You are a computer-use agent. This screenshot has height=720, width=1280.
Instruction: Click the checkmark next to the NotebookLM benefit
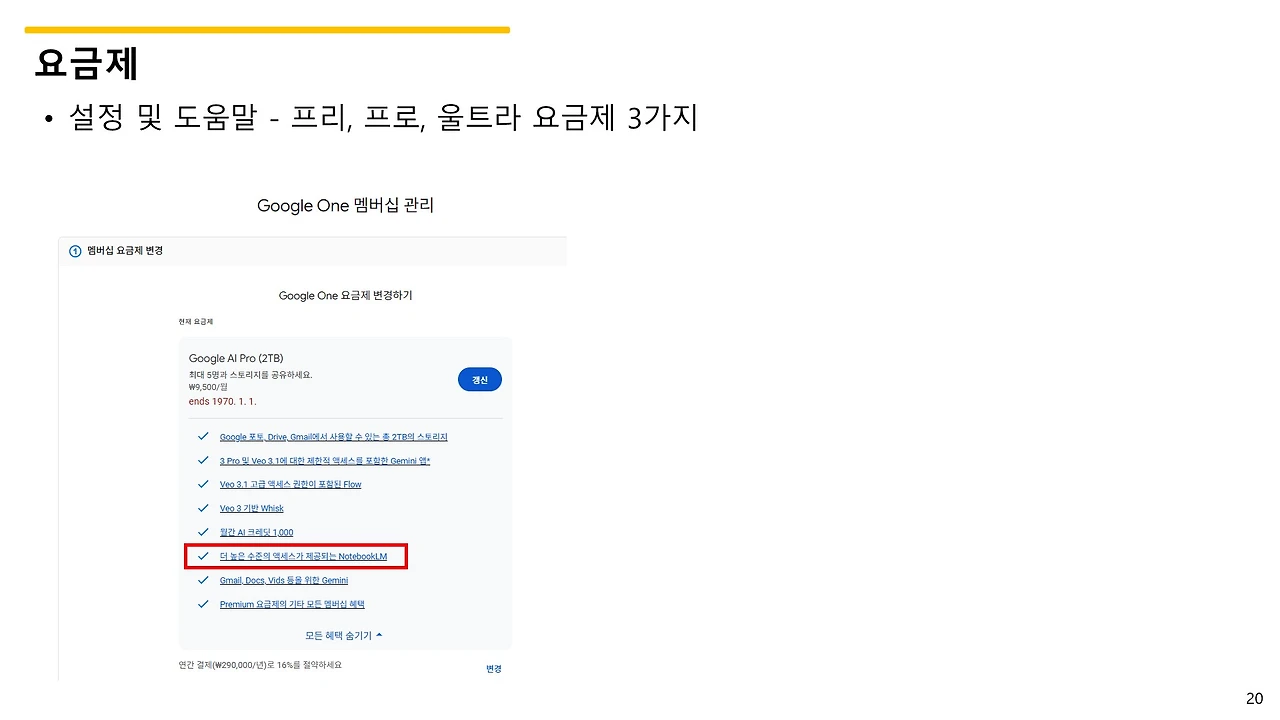click(203, 556)
